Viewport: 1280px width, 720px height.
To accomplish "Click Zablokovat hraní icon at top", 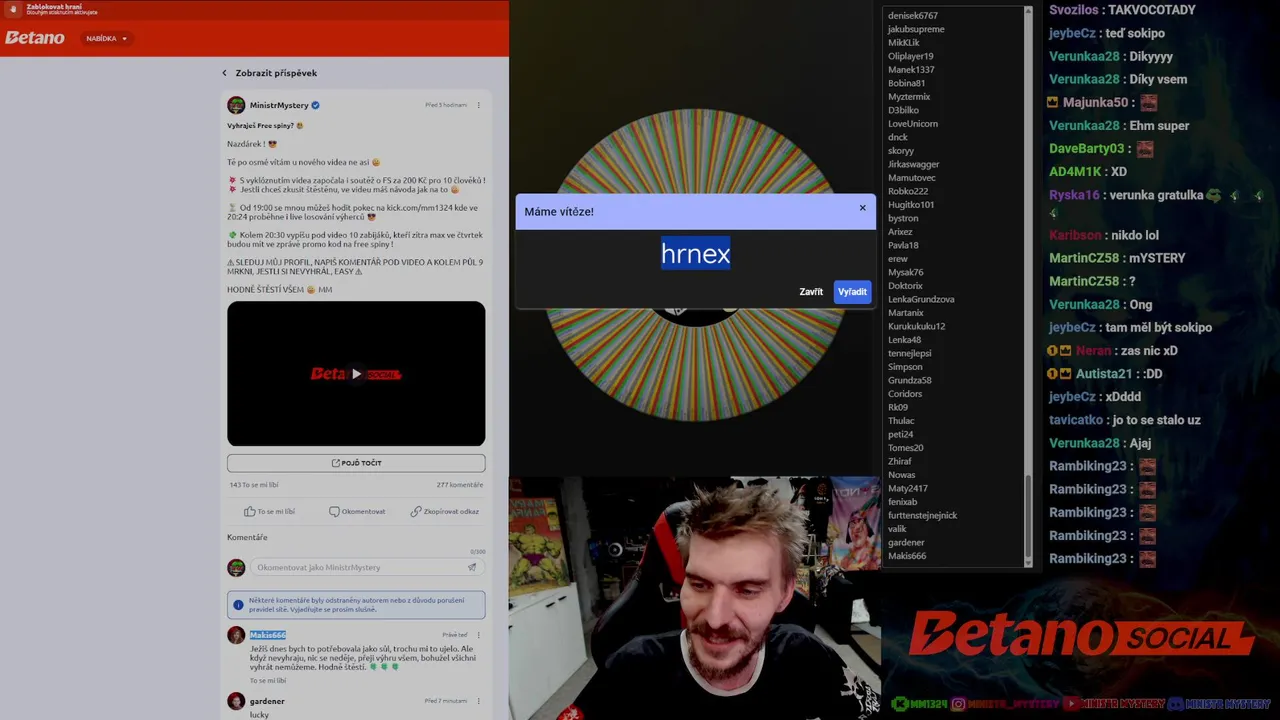I will click(x=14, y=9).
